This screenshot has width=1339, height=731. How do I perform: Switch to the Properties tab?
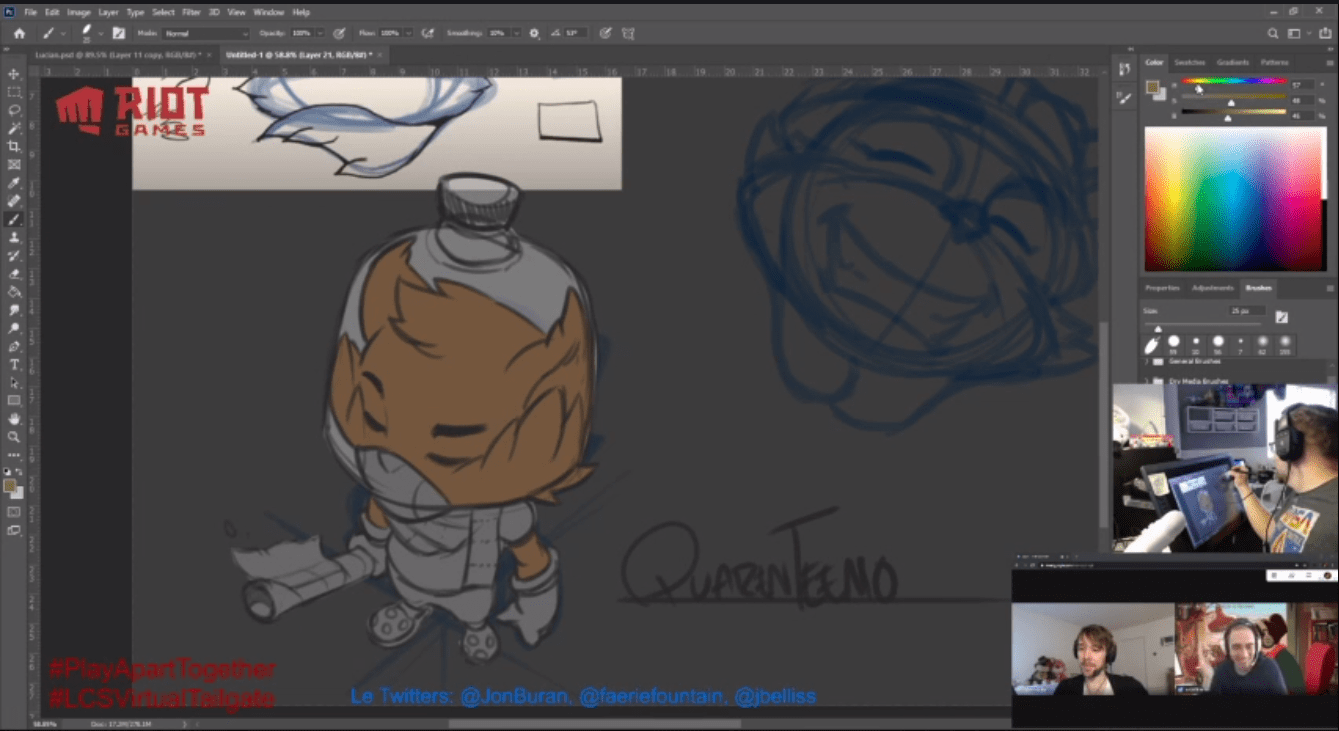[1162, 288]
